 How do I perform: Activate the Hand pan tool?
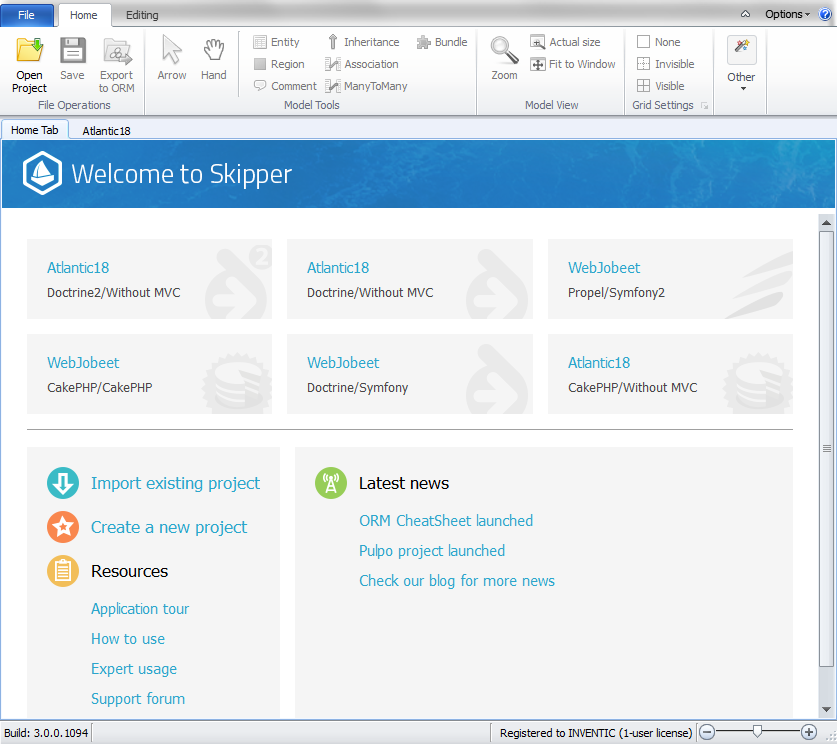(214, 59)
